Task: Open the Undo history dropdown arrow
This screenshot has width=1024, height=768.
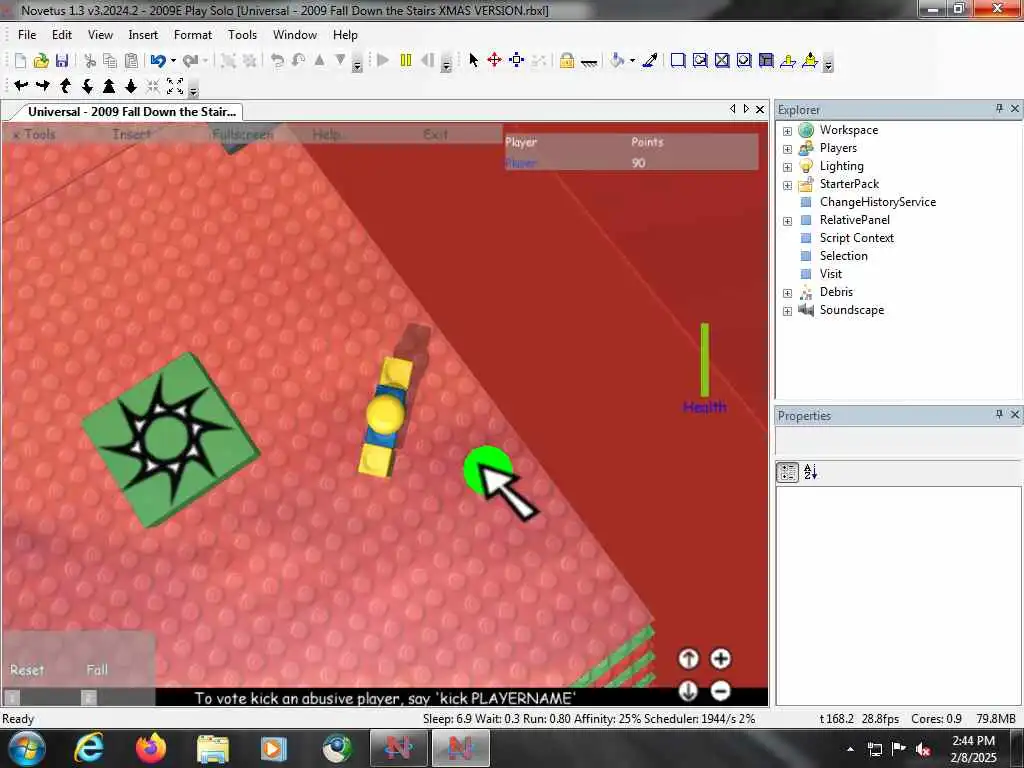Action: pyautogui.click(x=173, y=61)
